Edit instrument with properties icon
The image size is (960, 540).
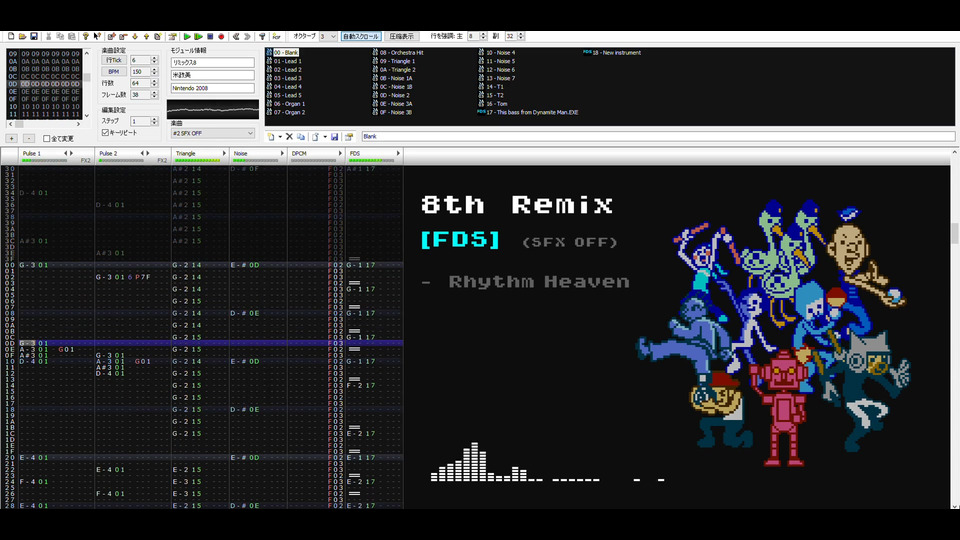[x=349, y=137]
